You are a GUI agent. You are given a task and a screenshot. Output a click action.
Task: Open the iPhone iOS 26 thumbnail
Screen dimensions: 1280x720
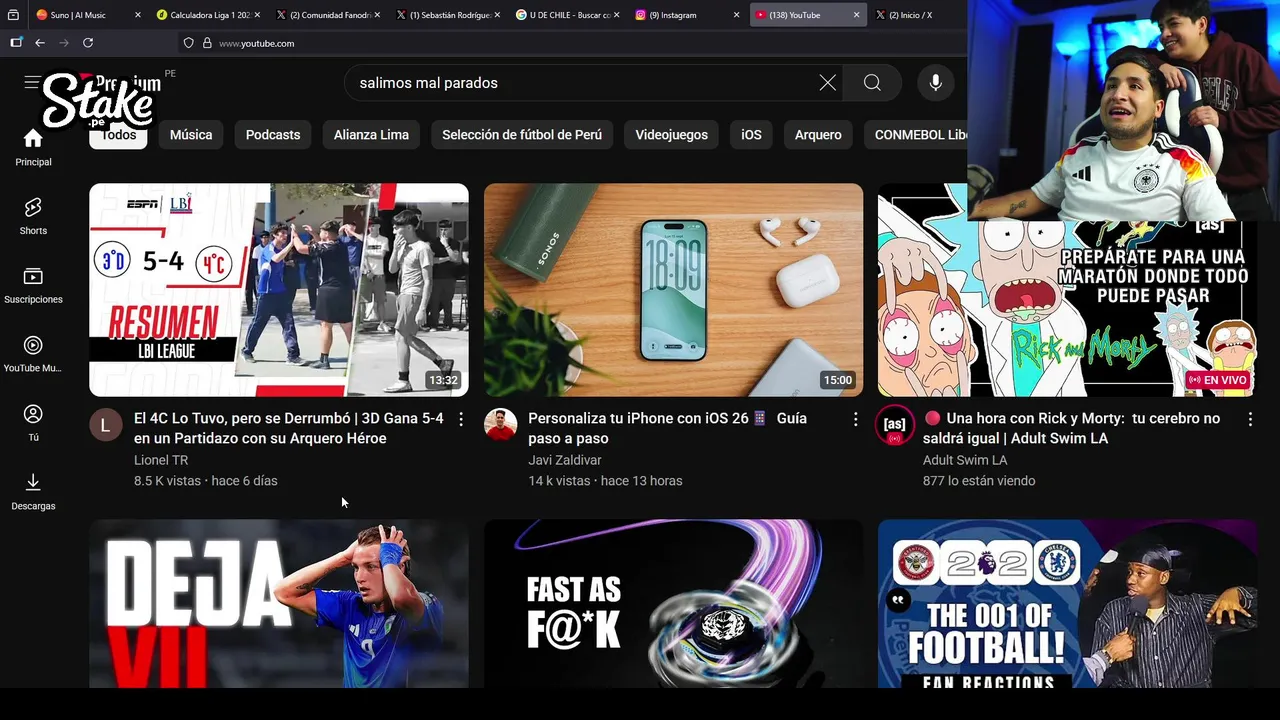click(673, 290)
